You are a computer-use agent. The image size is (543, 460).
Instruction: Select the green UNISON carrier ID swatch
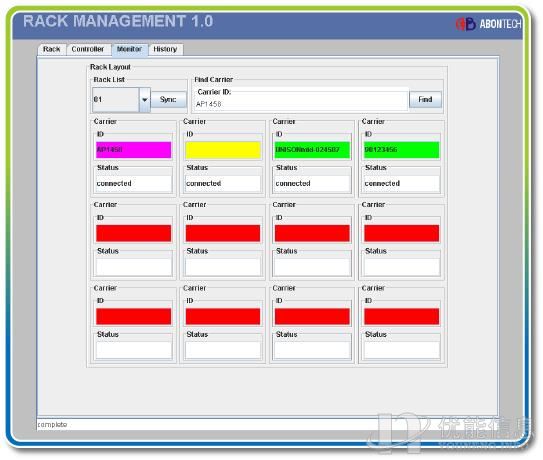tap(312, 150)
